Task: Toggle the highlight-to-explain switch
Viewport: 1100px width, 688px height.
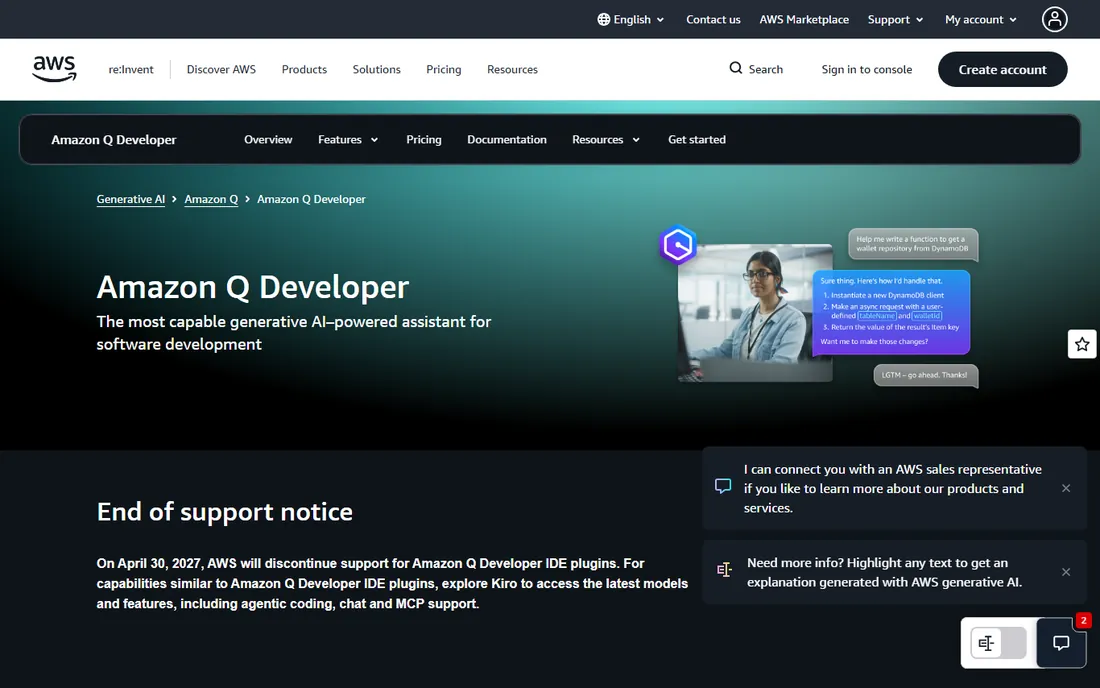Action: point(998,642)
